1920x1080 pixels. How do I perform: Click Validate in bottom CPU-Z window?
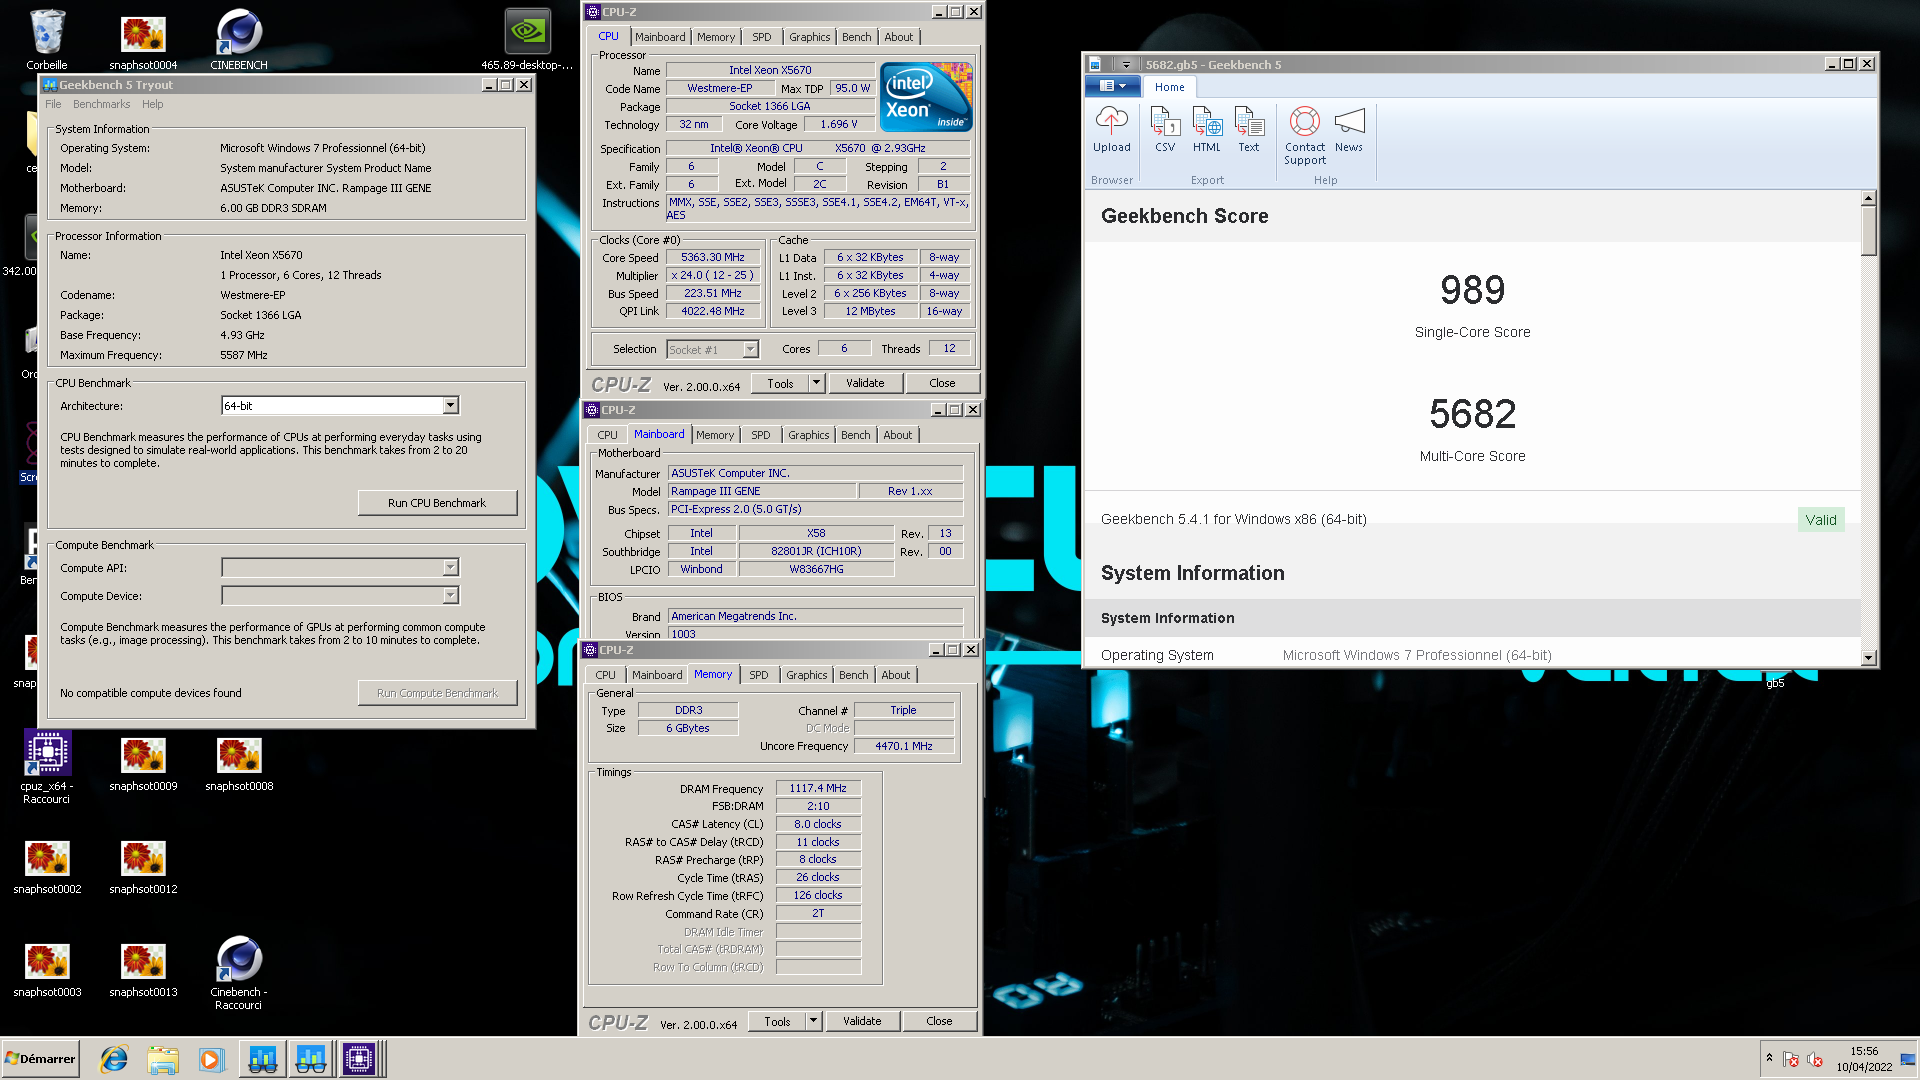click(x=862, y=1021)
